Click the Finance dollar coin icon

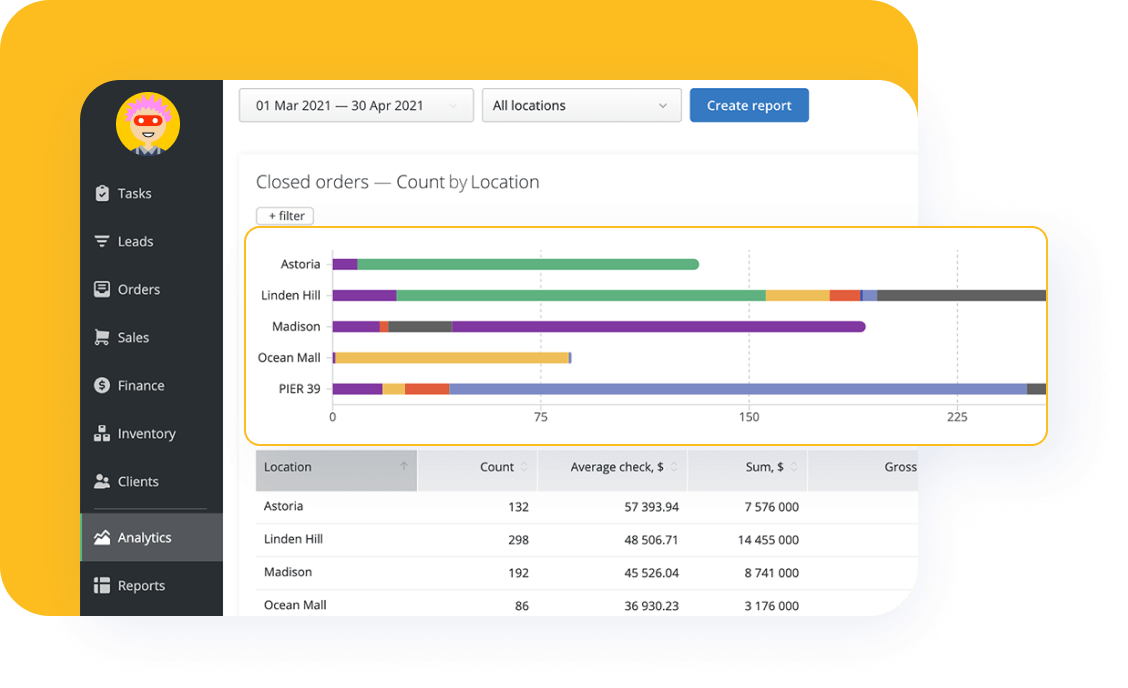pyautogui.click(x=102, y=385)
